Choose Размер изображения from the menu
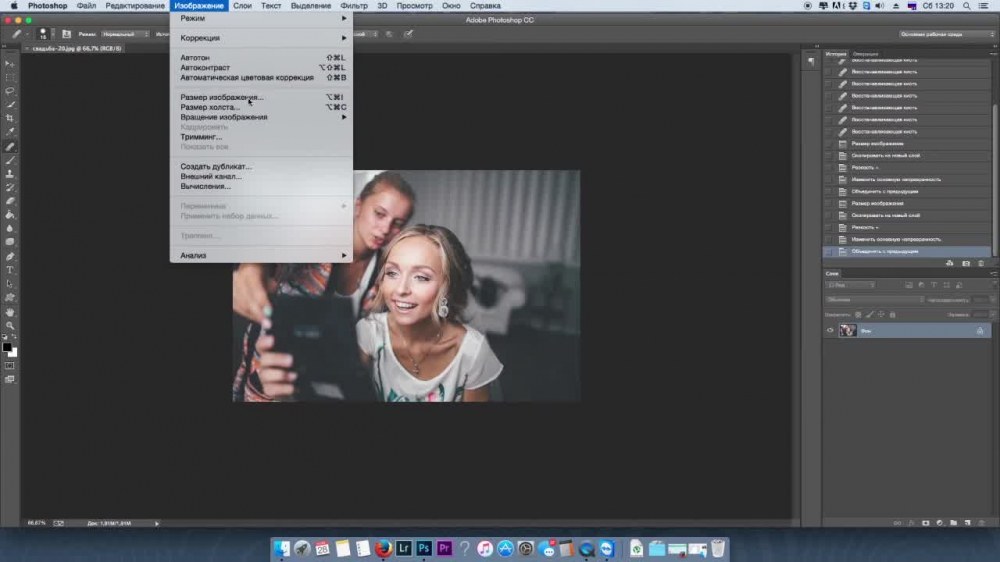Viewport: 1000px width, 562px height. coord(221,97)
